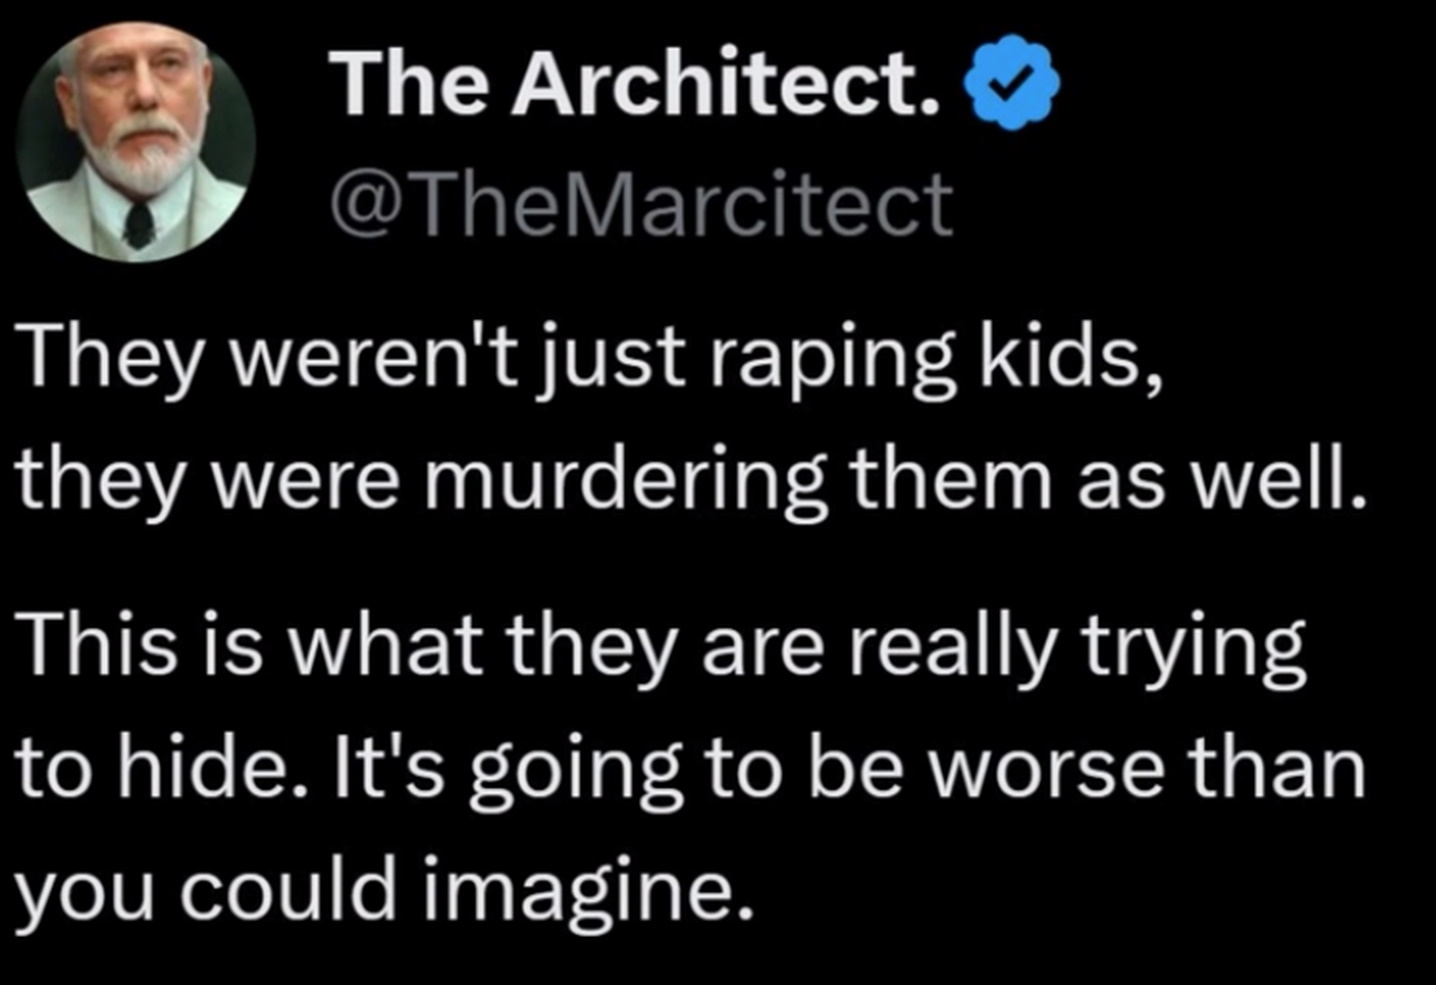The height and width of the screenshot is (985, 1436).
Task: Open the @TheMarcitect handle link
Action: [641, 205]
